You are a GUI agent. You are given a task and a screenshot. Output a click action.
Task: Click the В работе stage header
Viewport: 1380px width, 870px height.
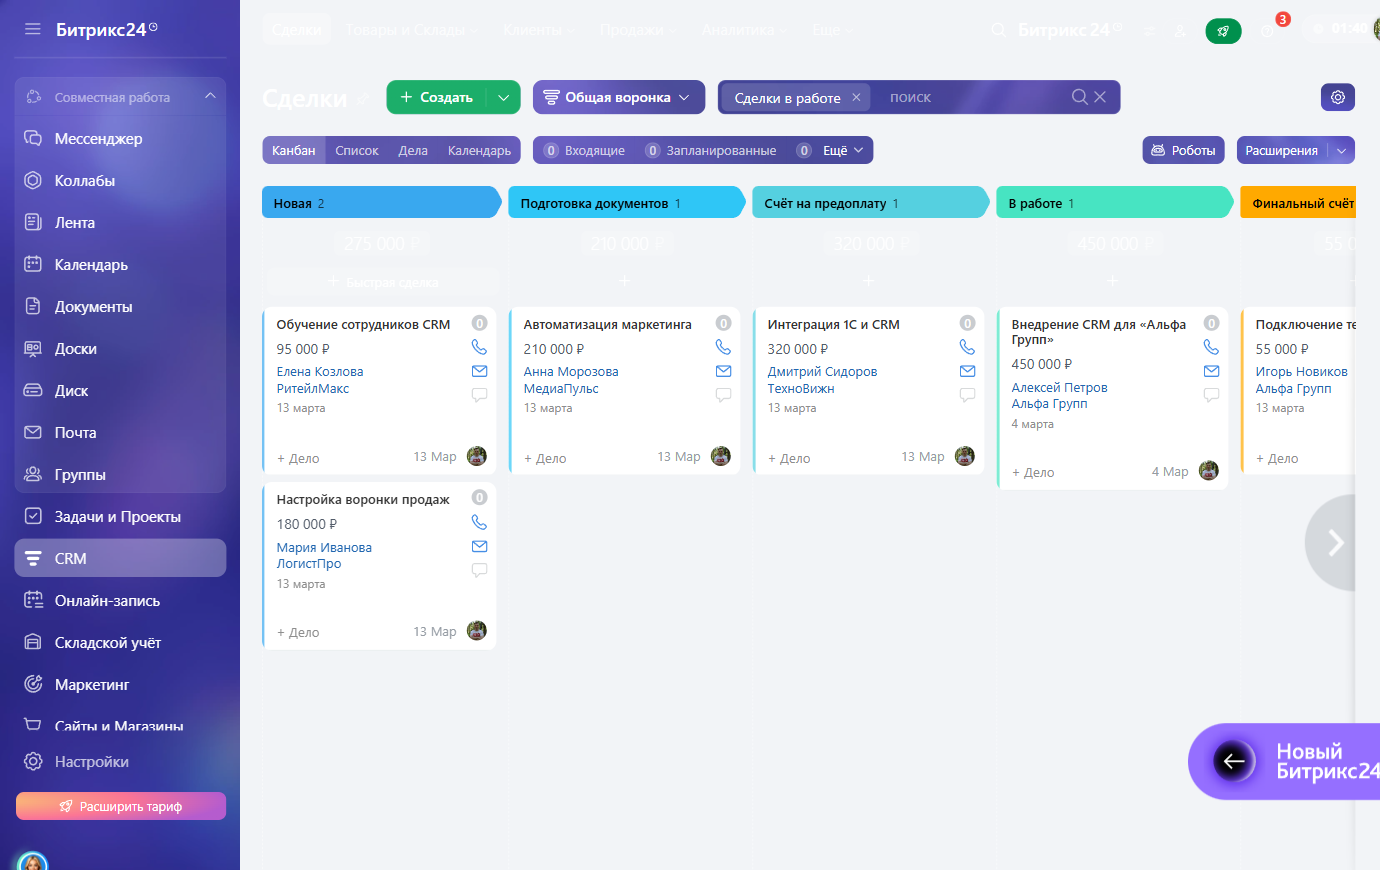coord(1114,203)
